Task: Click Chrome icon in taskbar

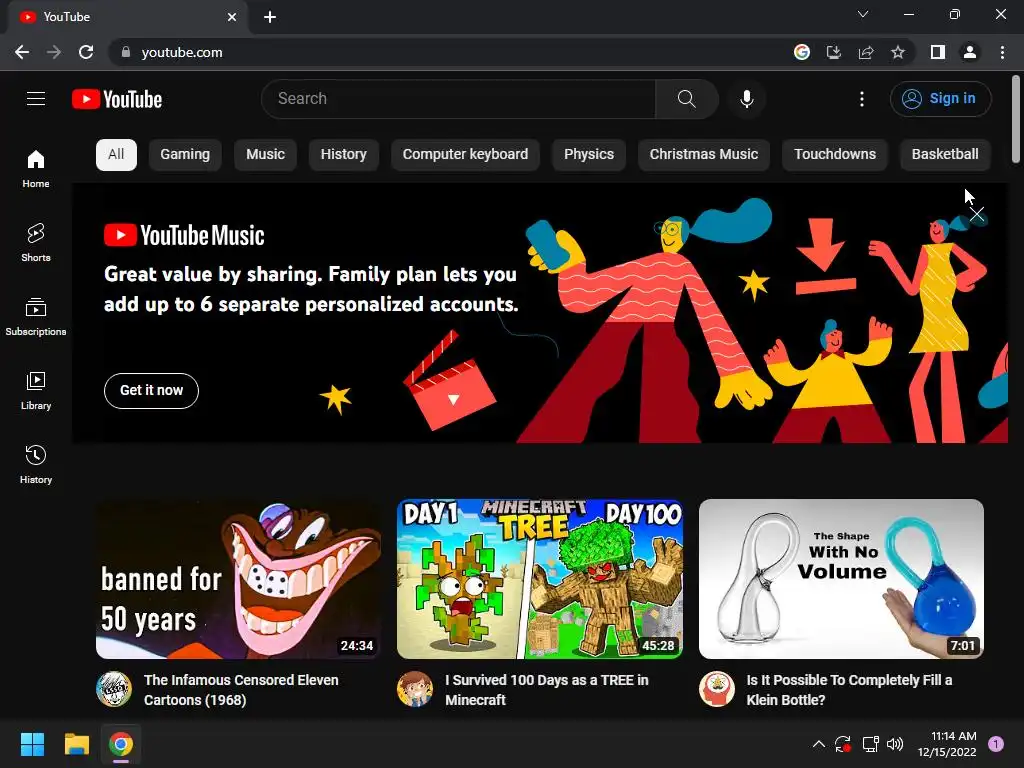Action: [x=121, y=744]
